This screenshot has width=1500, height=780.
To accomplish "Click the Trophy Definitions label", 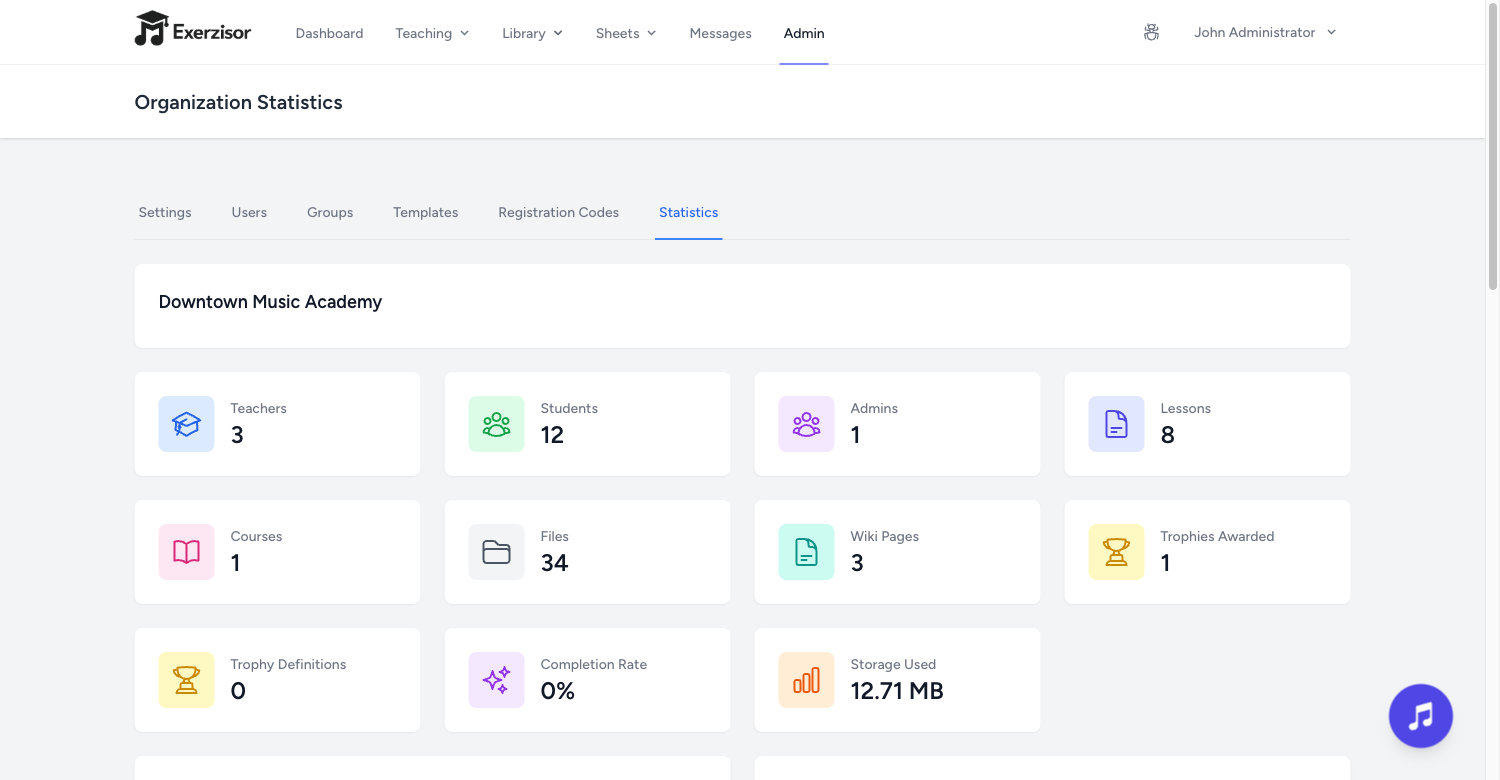I will point(288,664).
